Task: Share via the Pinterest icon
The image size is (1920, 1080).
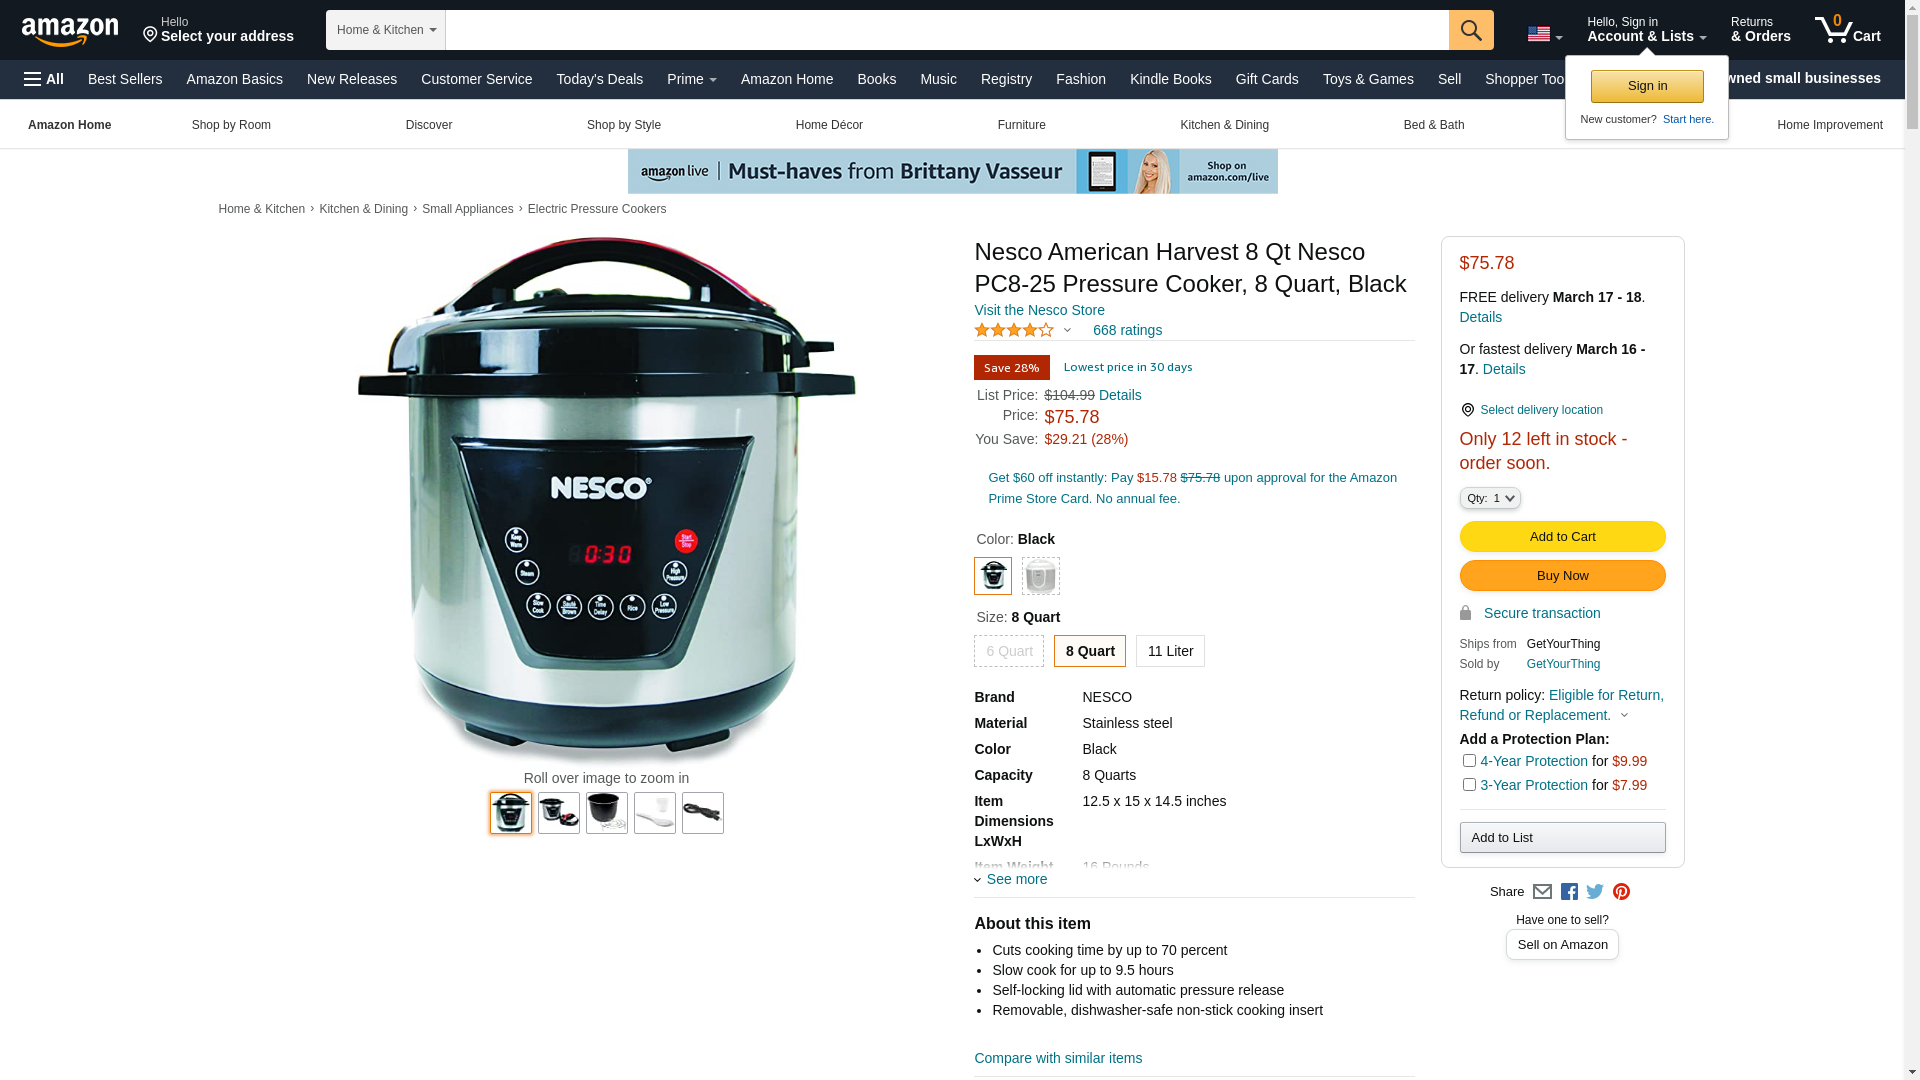Action: pos(1621,892)
